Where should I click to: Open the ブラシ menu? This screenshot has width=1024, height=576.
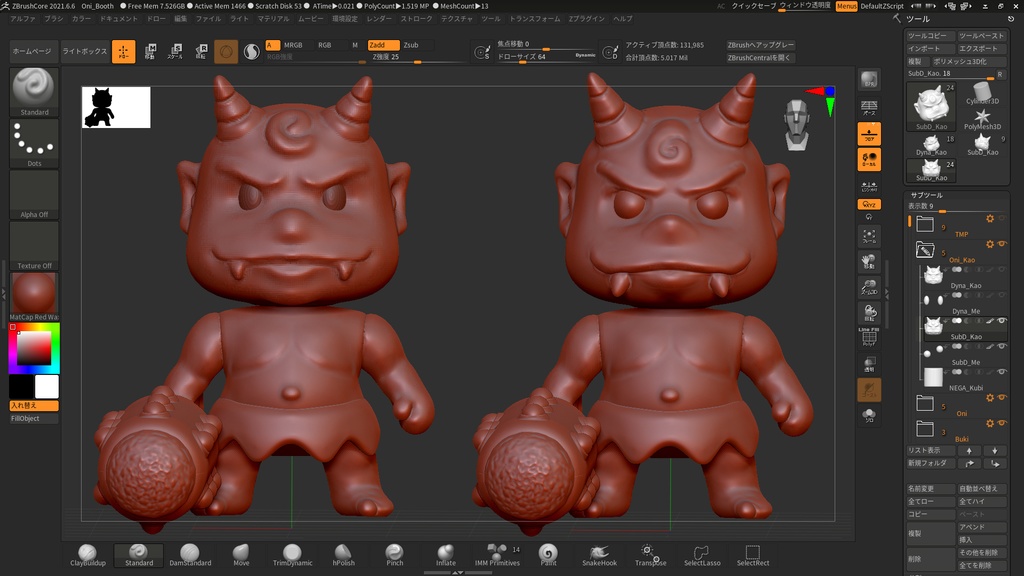pos(54,19)
